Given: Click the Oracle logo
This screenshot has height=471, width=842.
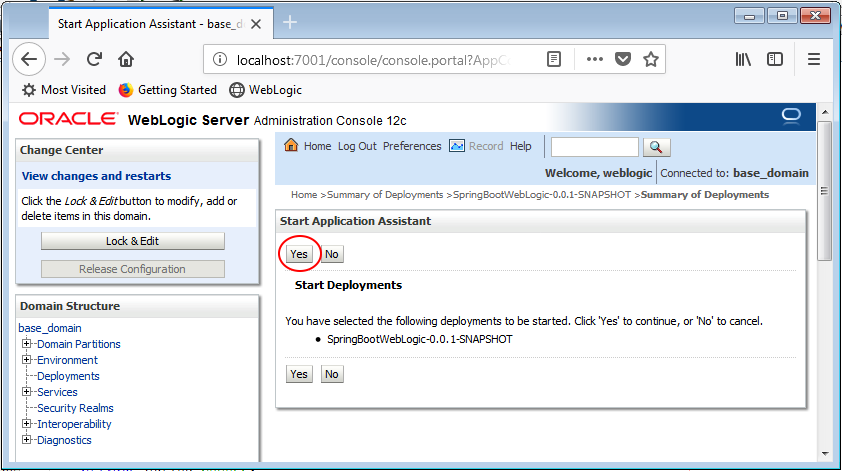Looking at the screenshot, I should pos(68,119).
